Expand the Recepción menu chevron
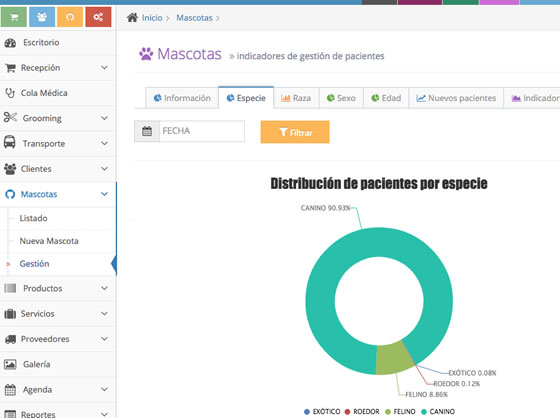Screen dimensions: 560x420 tap(104, 68)
